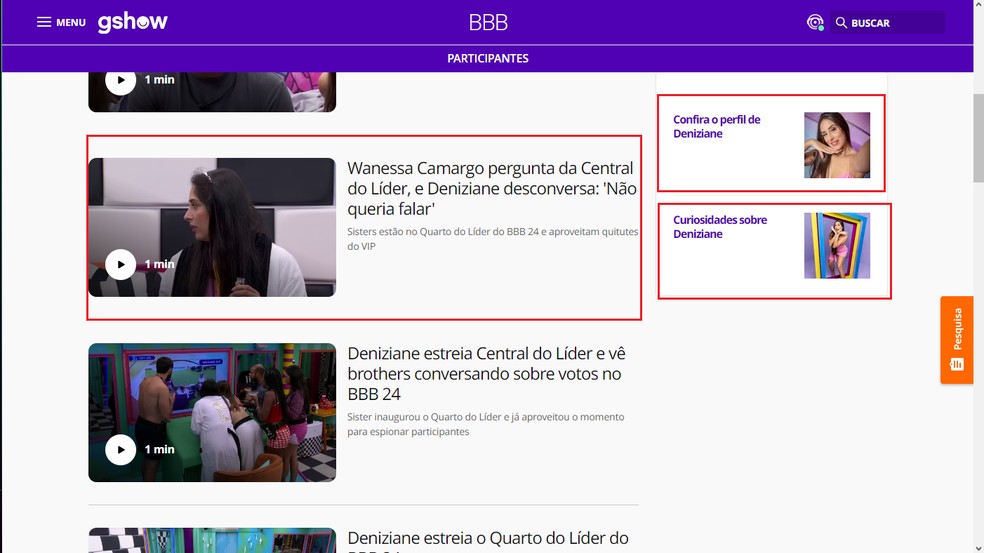The width and height of the screenshot is (984, 553).
Task: Click 'Sisters estão no Quarto do Líder' description
Action: (493, 239)
